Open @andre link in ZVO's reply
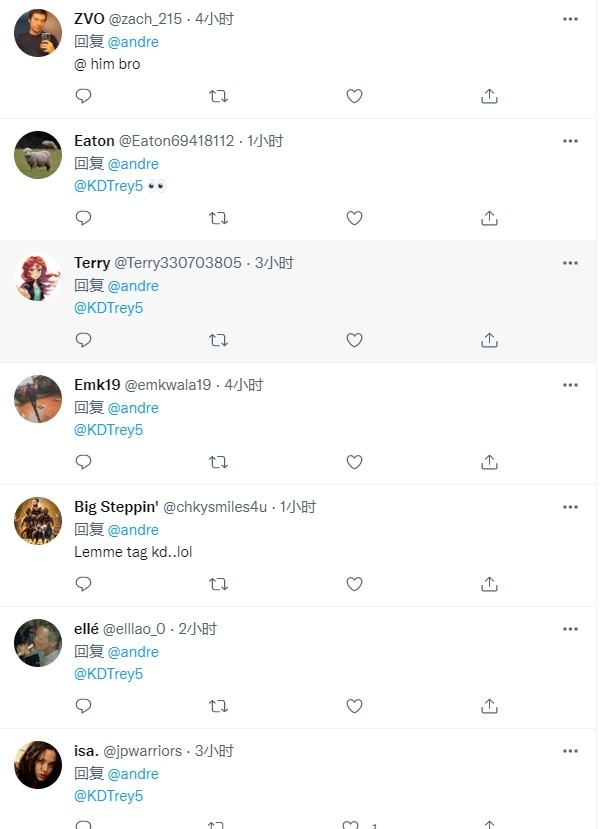The height and width of the screenshot is (829, 607). coord(133,42)
